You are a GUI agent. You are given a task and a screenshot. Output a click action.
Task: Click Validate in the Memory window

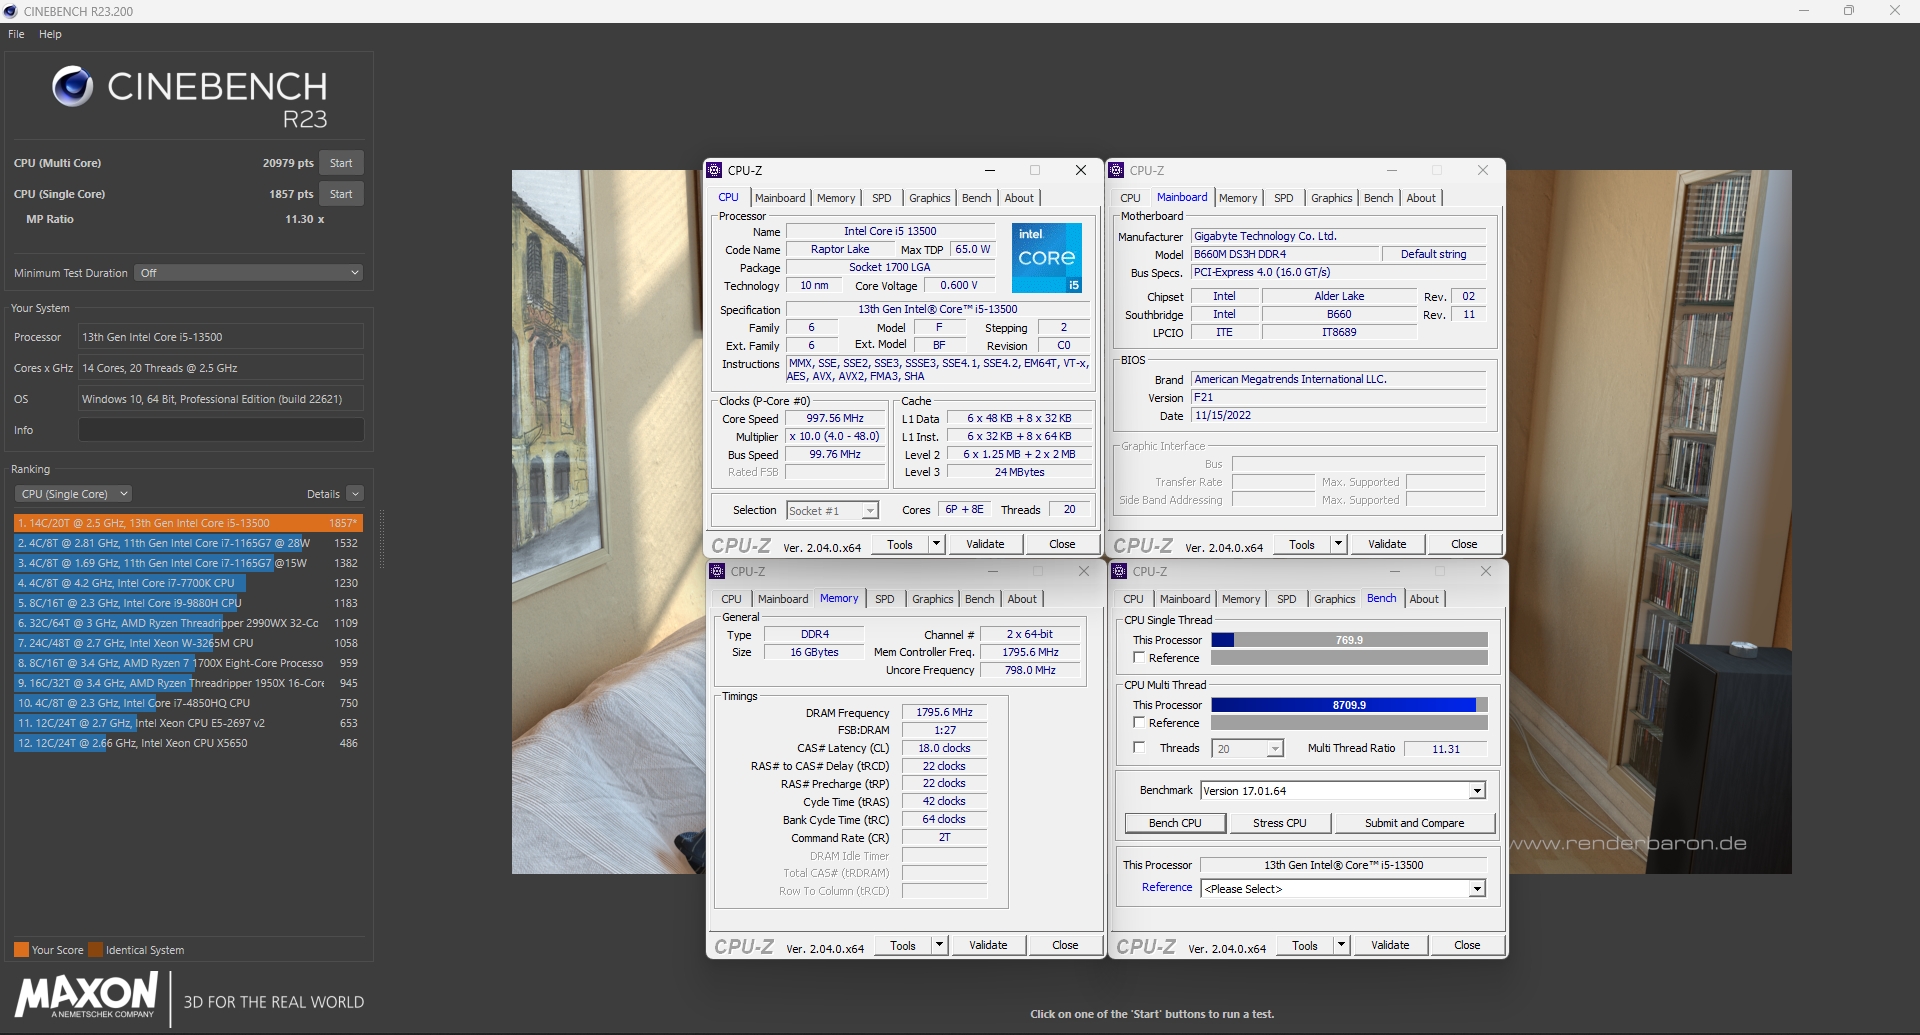988,945
